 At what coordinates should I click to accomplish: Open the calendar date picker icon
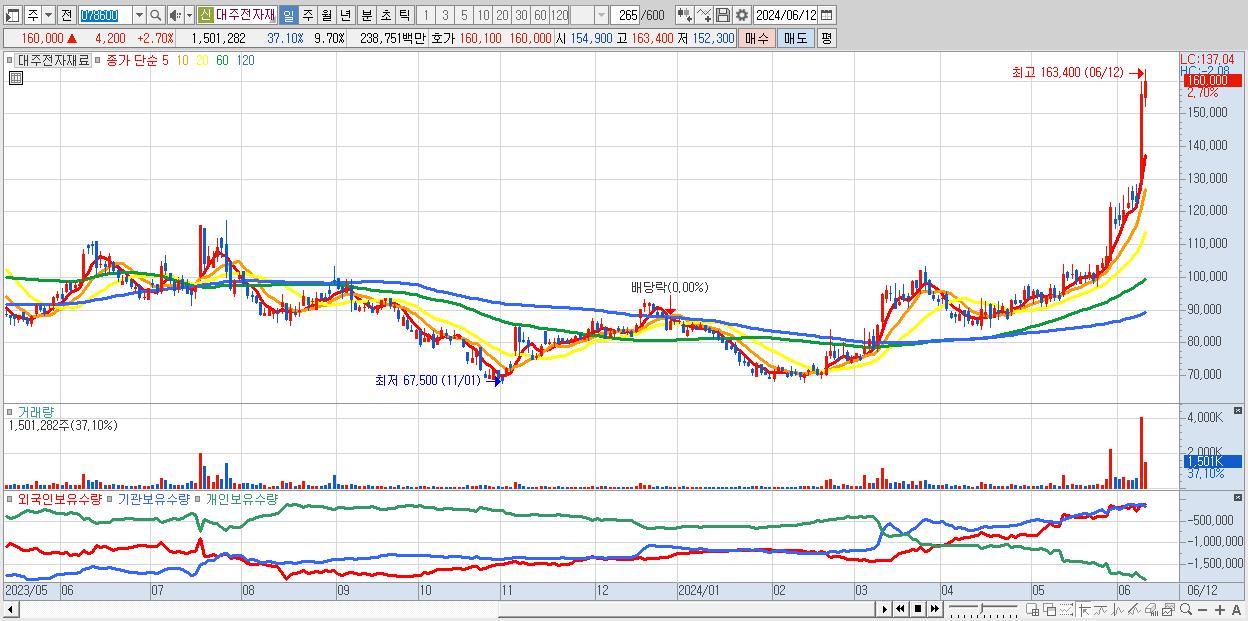[x=827, y=15]
